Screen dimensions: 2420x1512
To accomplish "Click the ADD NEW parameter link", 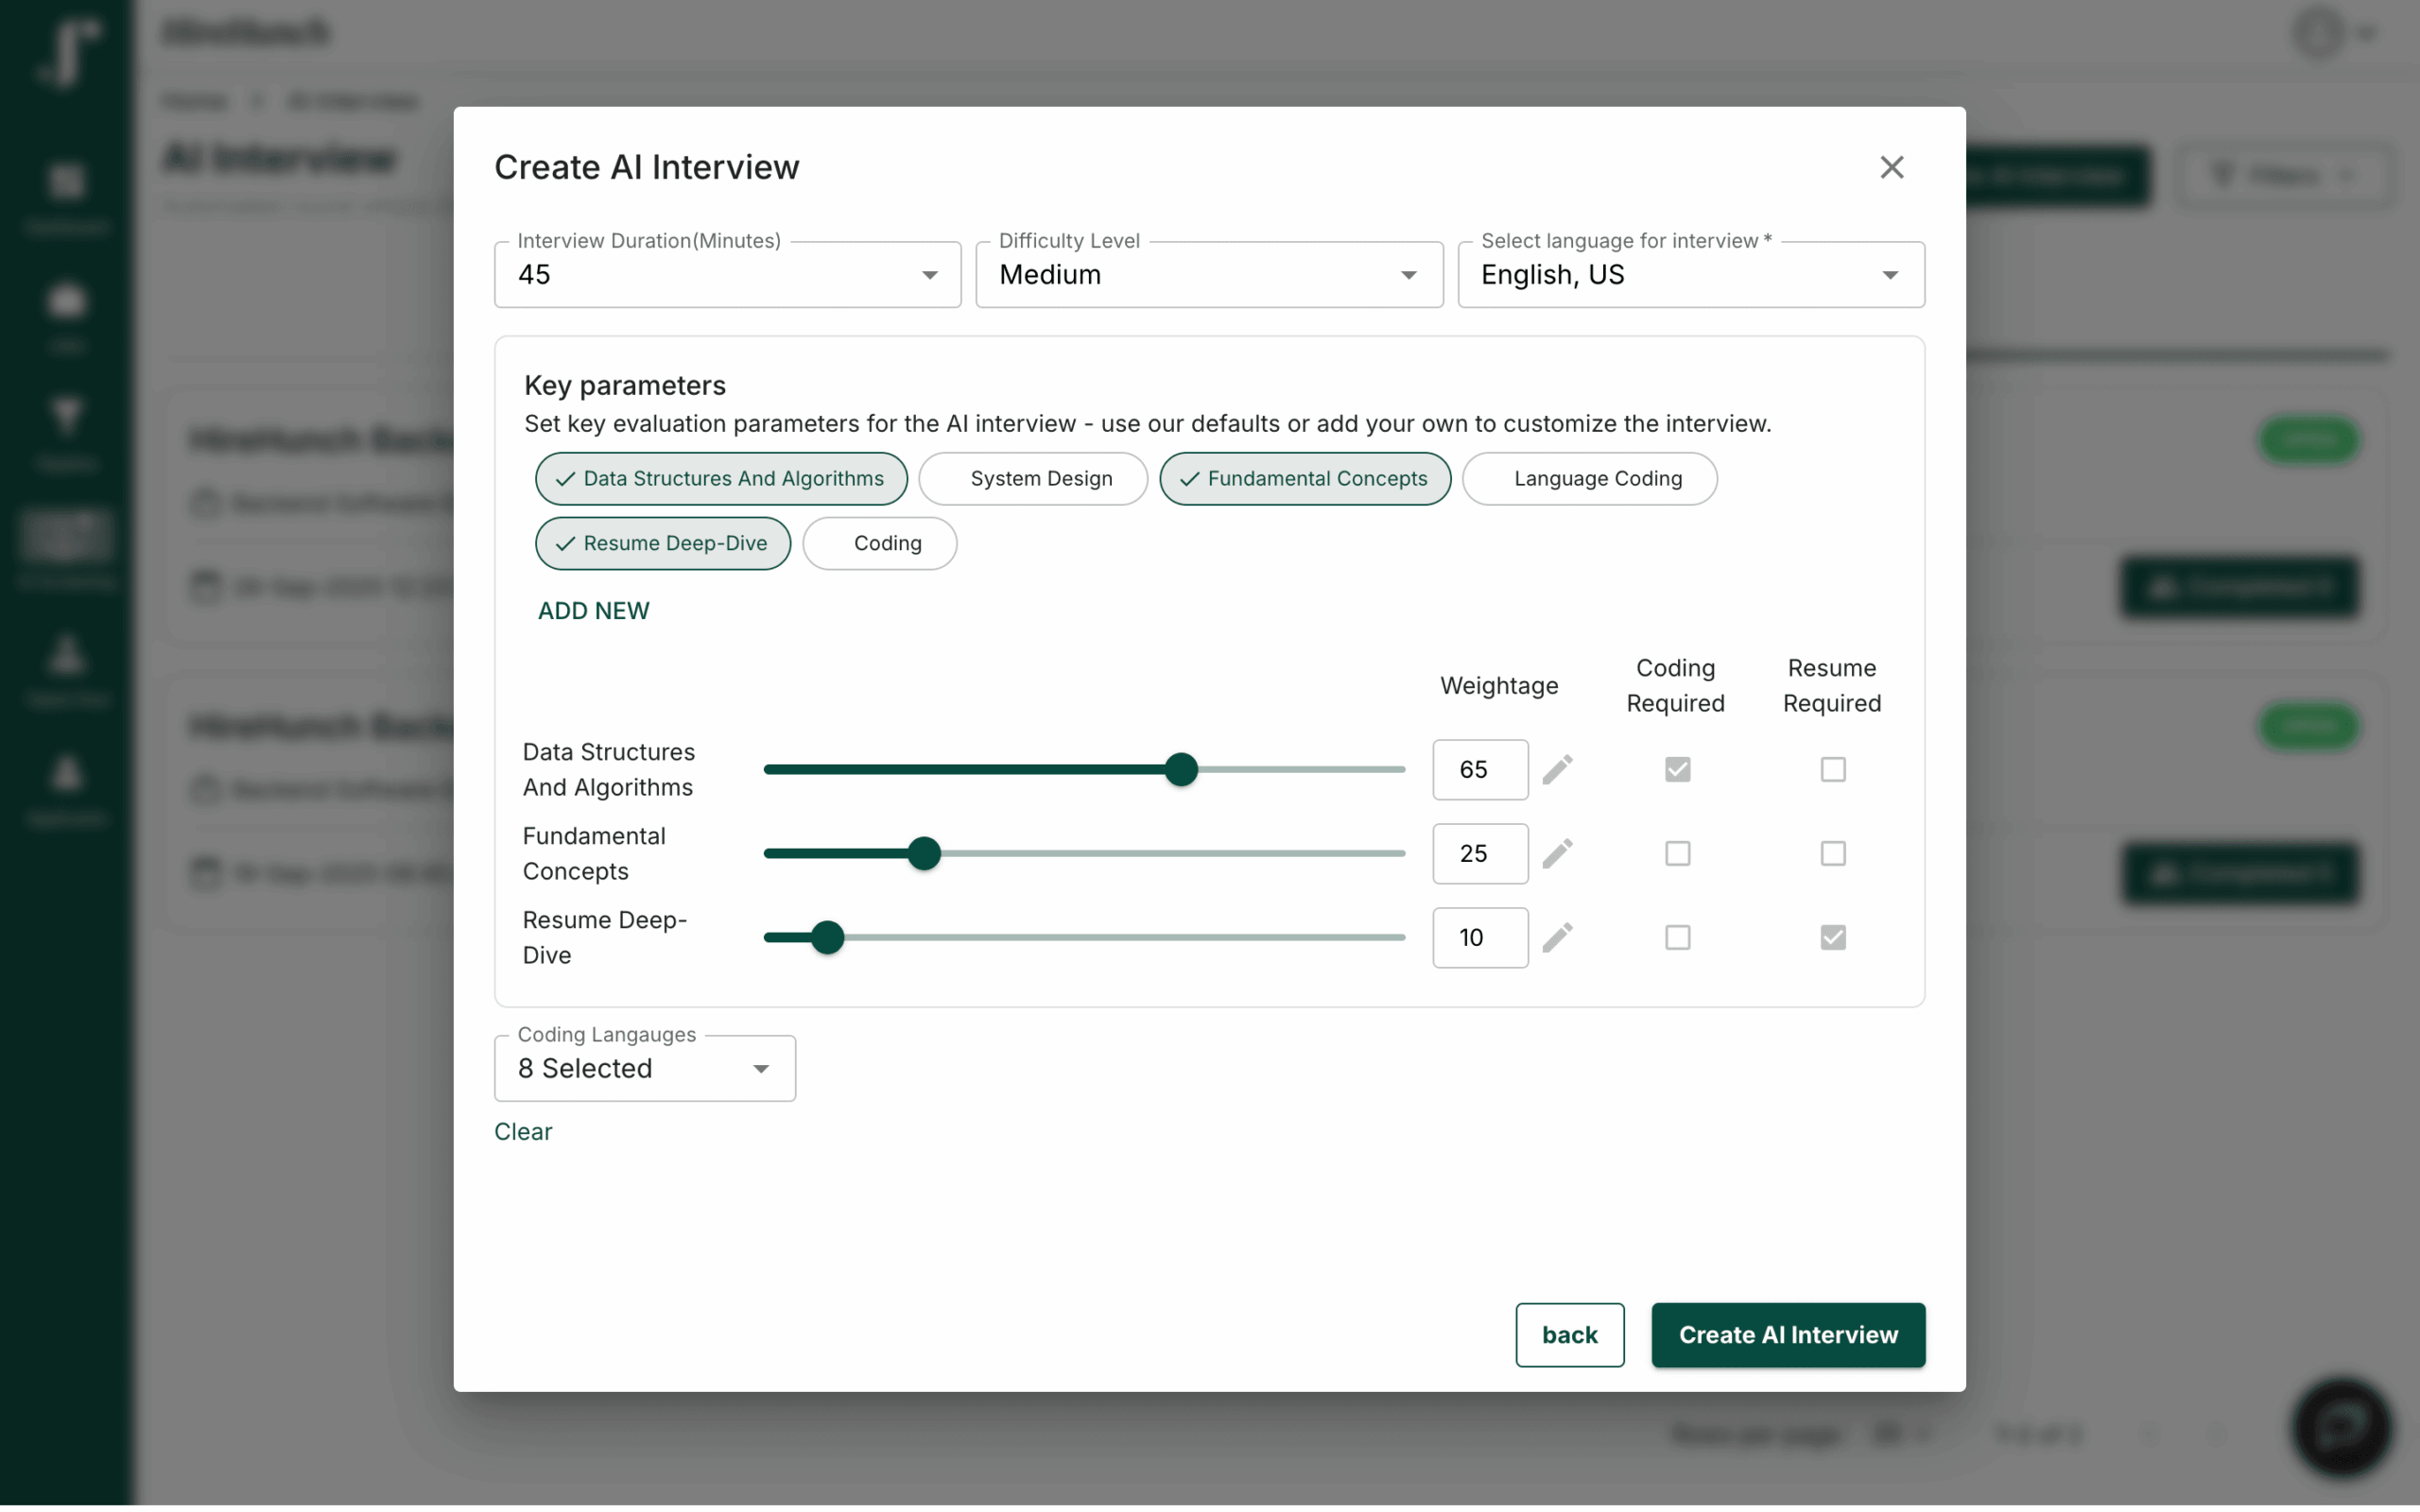I will (593, 611).
